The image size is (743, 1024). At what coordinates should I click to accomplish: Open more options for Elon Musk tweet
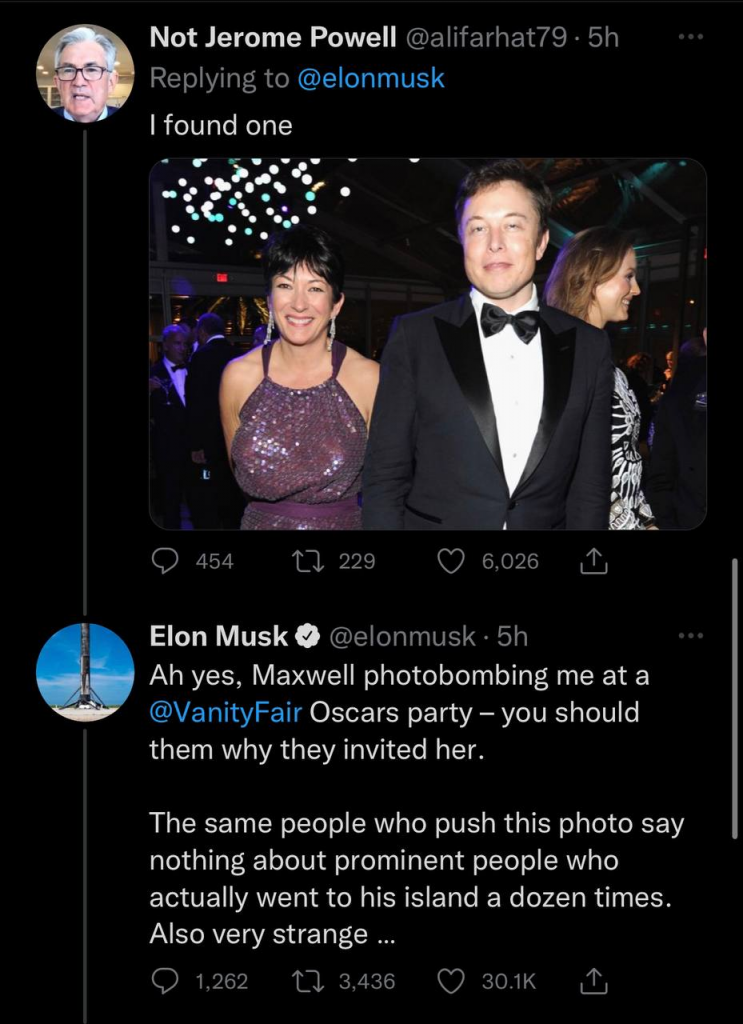pyautogui.click(x=691, y=635)
